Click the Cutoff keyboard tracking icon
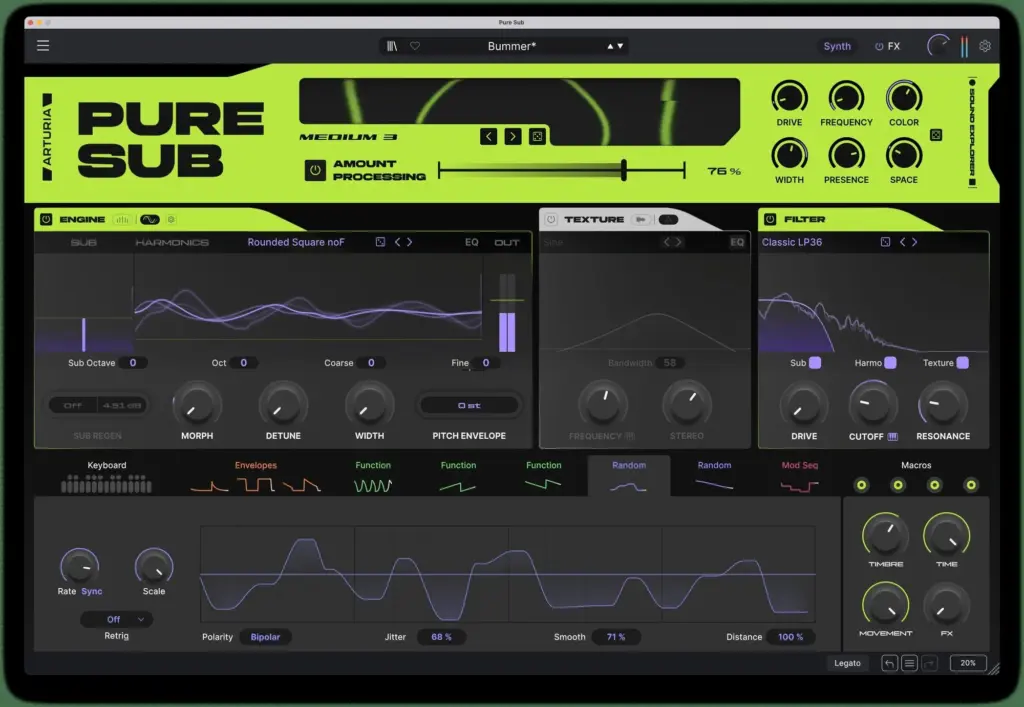The image size is (1024, 707). pyautogui.click(x=892, y=437)
